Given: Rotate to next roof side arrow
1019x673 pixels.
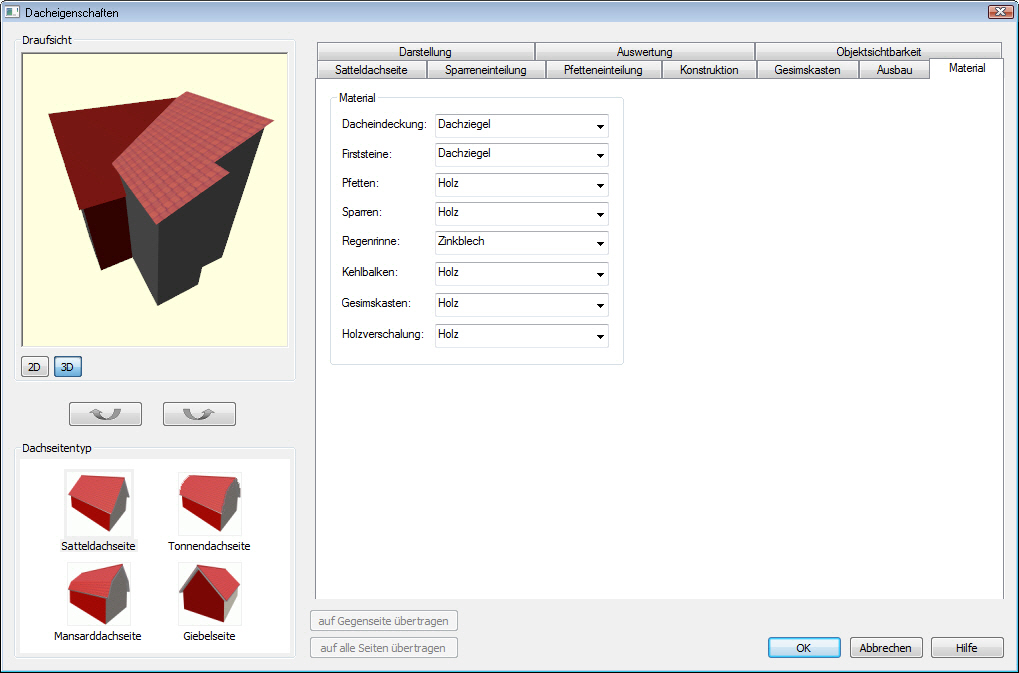Looking at the screenshot, I should [199, 414].
